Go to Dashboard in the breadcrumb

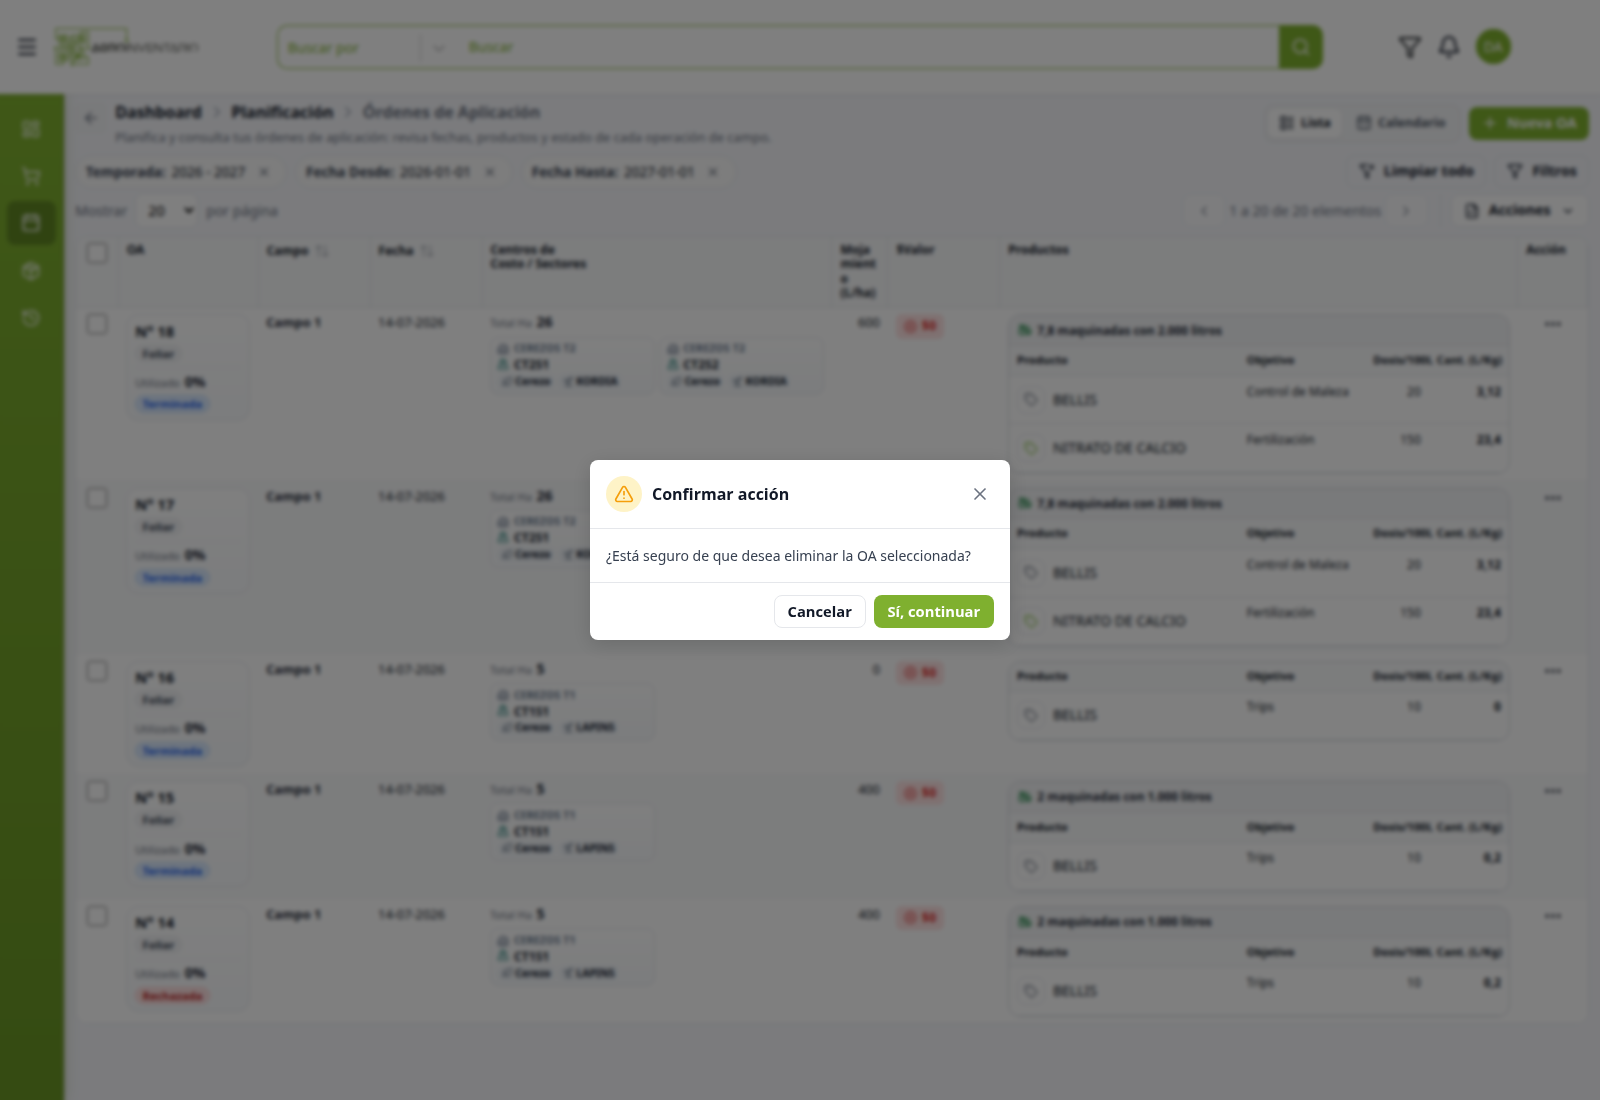[158, 112]
